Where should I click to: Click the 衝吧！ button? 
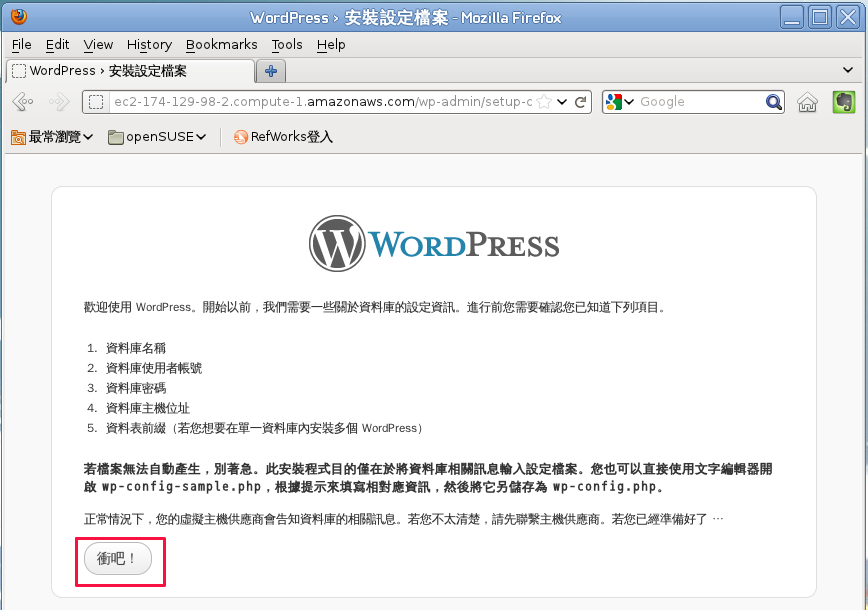(118, 559)
